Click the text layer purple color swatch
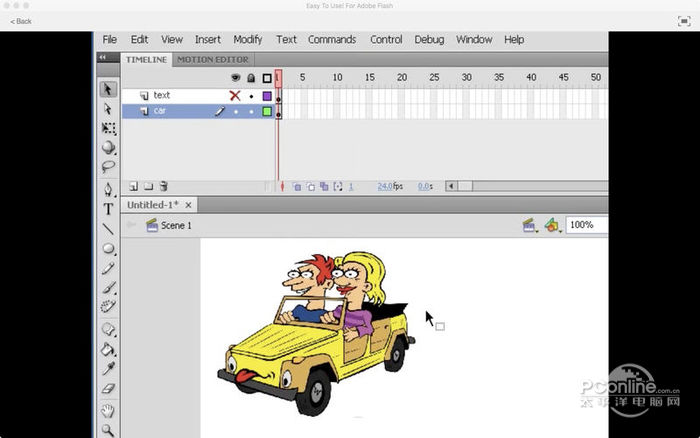This screenshot has width=700, height=438. (267, 96)
